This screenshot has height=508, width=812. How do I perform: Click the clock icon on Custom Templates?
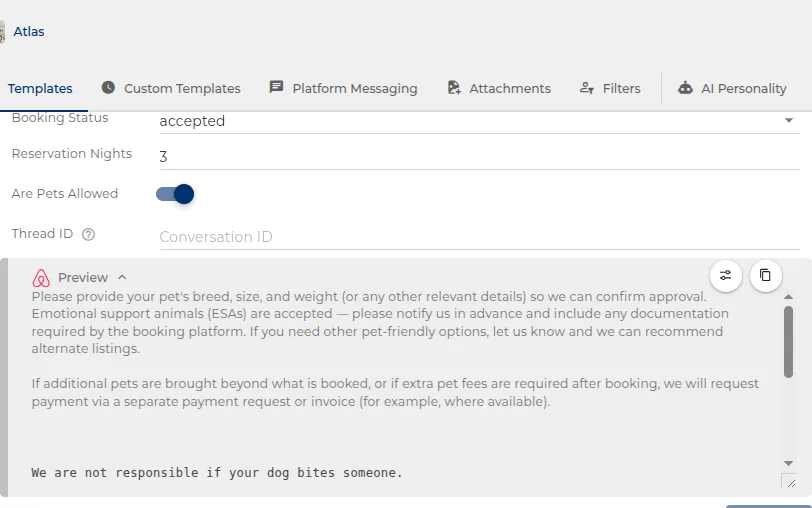(108, 88)
